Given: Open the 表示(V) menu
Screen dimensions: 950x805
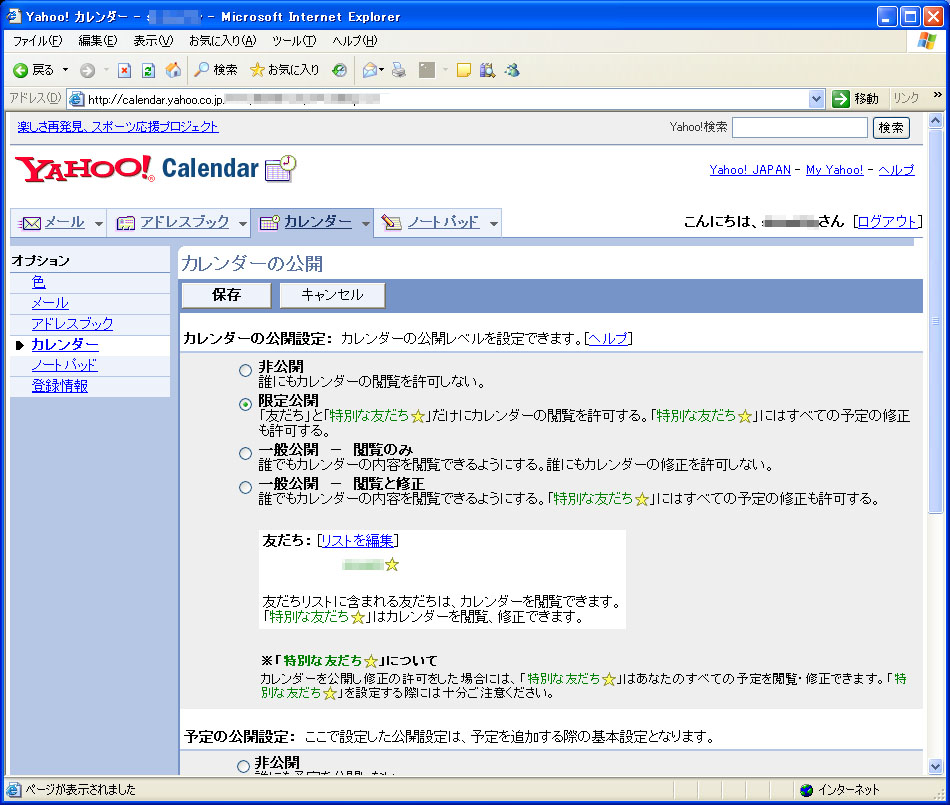Looking at the screenshot, I should click(x=153, y=41).
